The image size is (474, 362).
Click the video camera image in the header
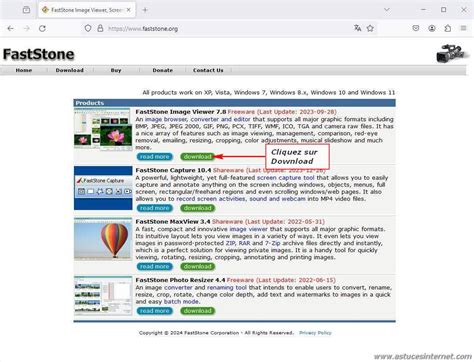pyautogui.click(x=451, y=53)
